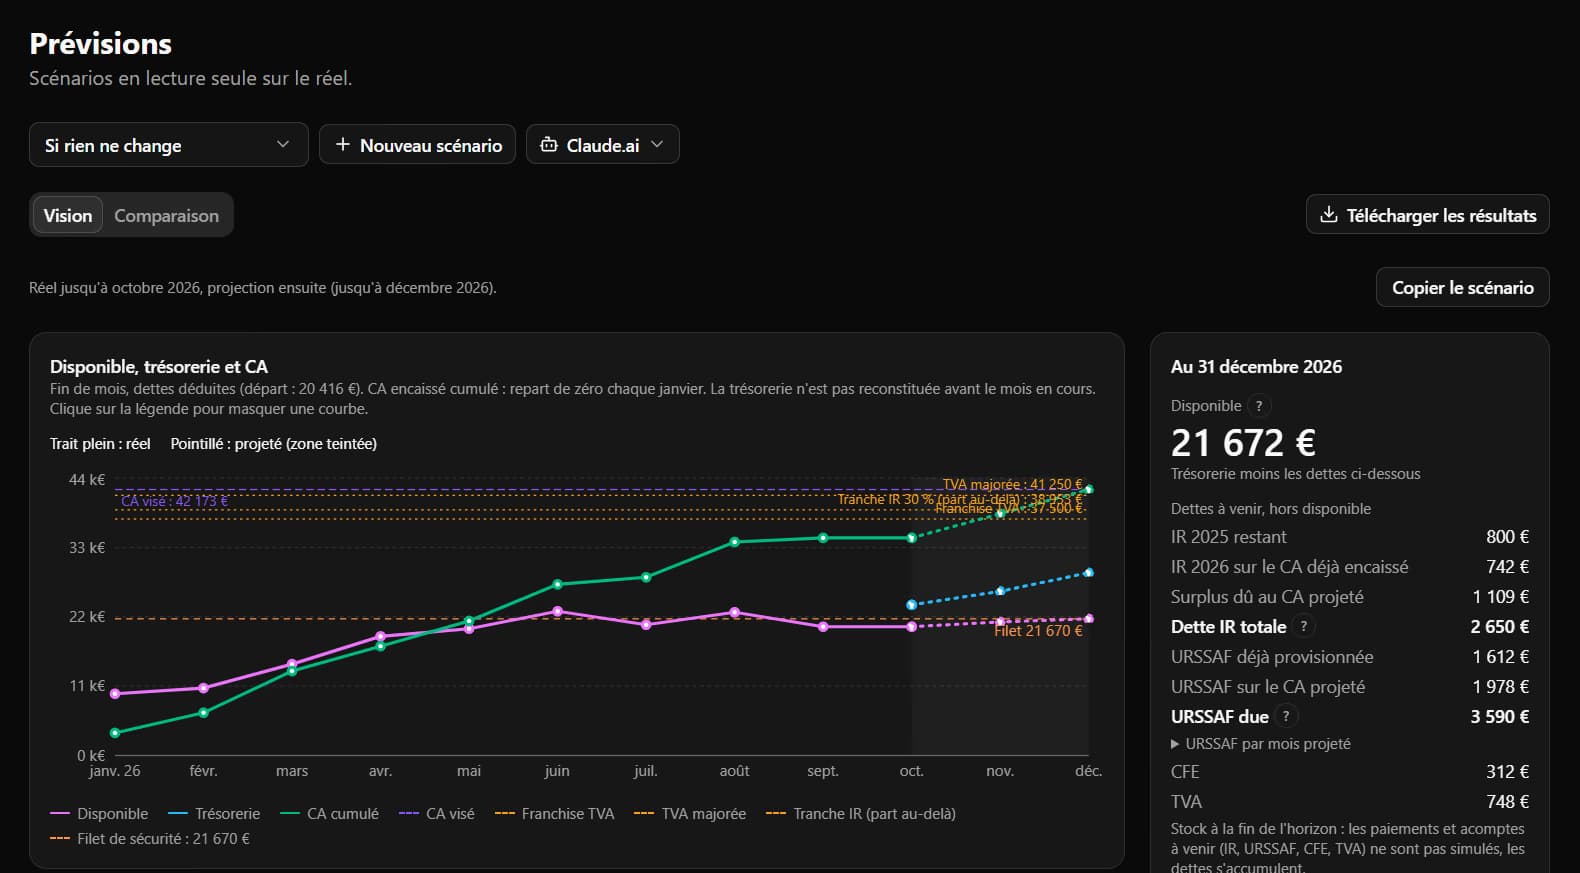1580x873 pixels.
Task: Click the Surplus dû au CA projeté row
Action: click(1349, 597)
